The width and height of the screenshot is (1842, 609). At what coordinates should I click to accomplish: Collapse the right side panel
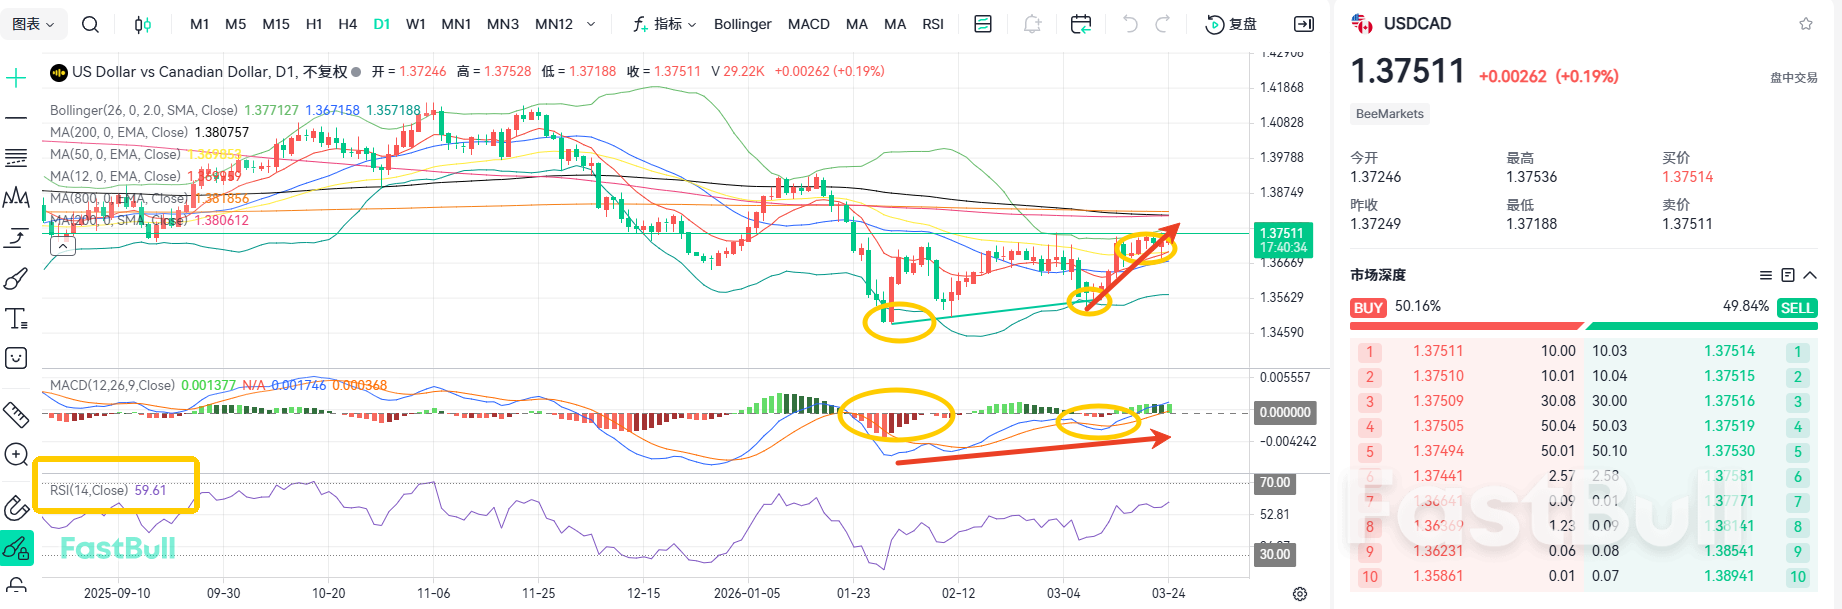coord(1304,24)
